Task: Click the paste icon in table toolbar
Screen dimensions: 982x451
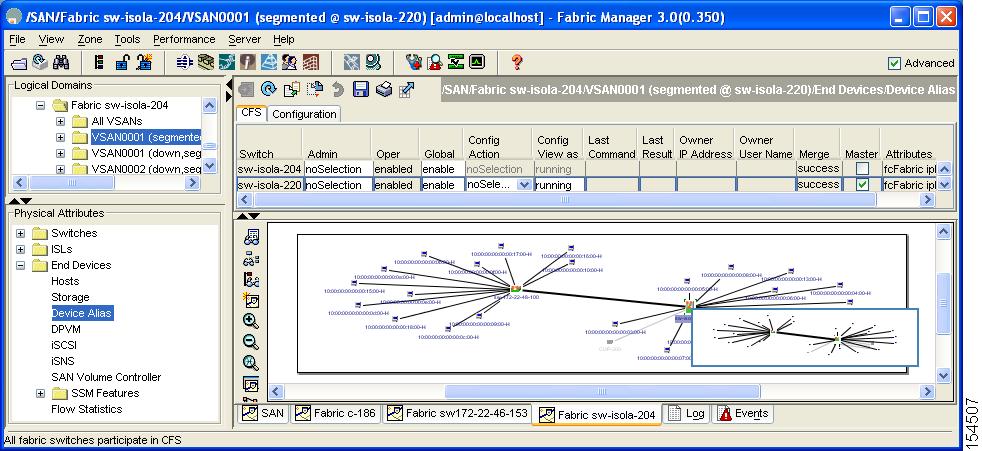Action: pos(314,90)
